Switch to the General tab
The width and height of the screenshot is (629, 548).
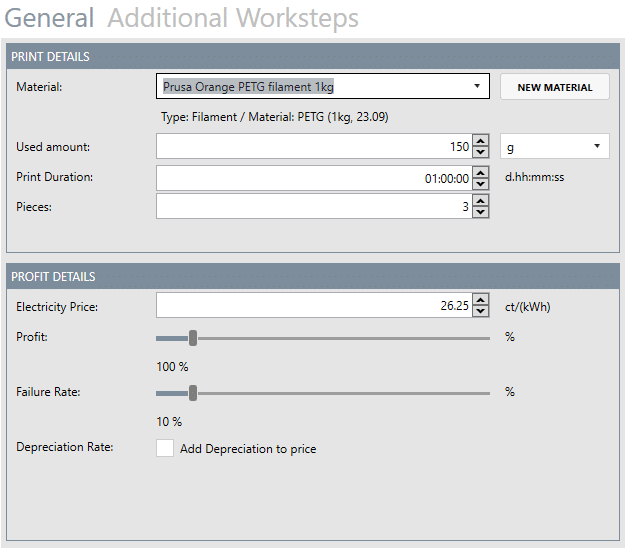point(49,18)
